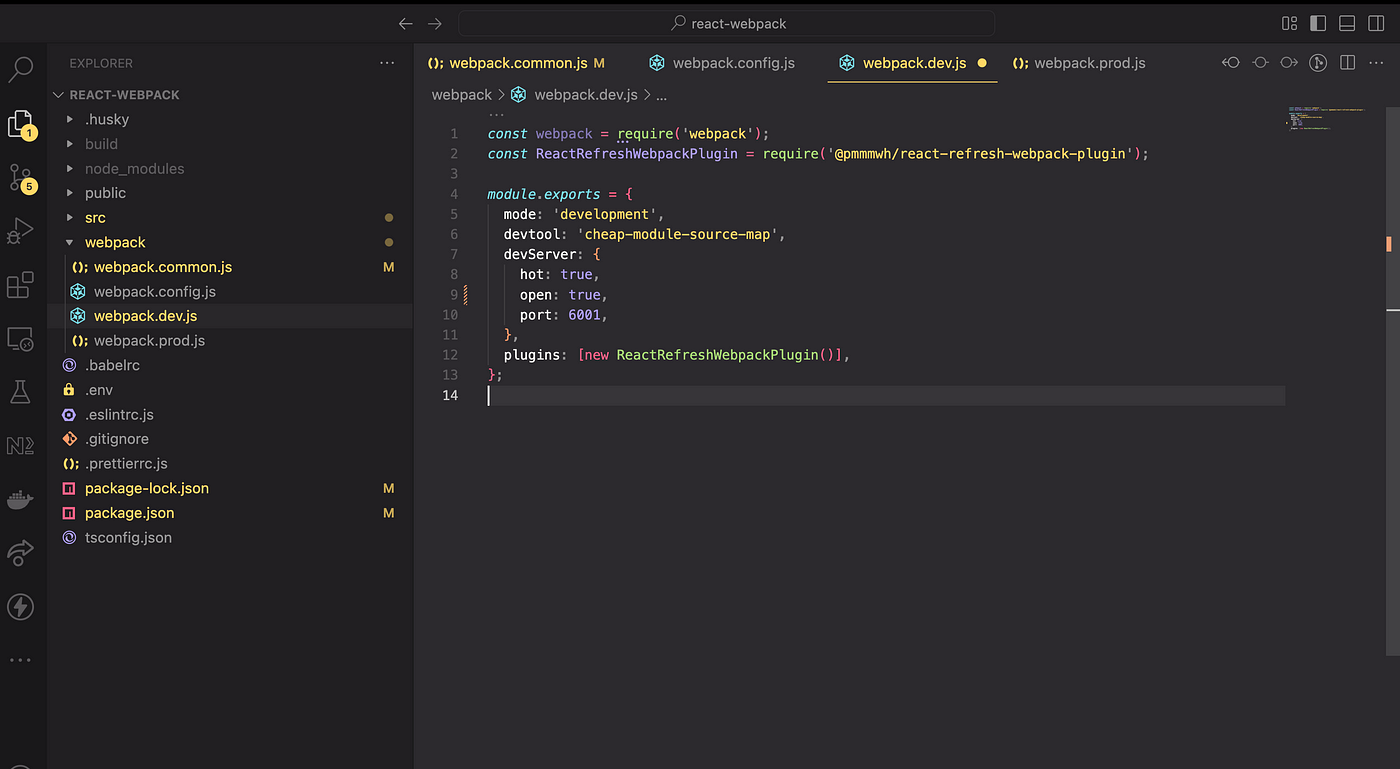The height and width of the screenshot is (769, 1400).
Task: Click the EXPLORER panel title
Action: pos(101,63)
